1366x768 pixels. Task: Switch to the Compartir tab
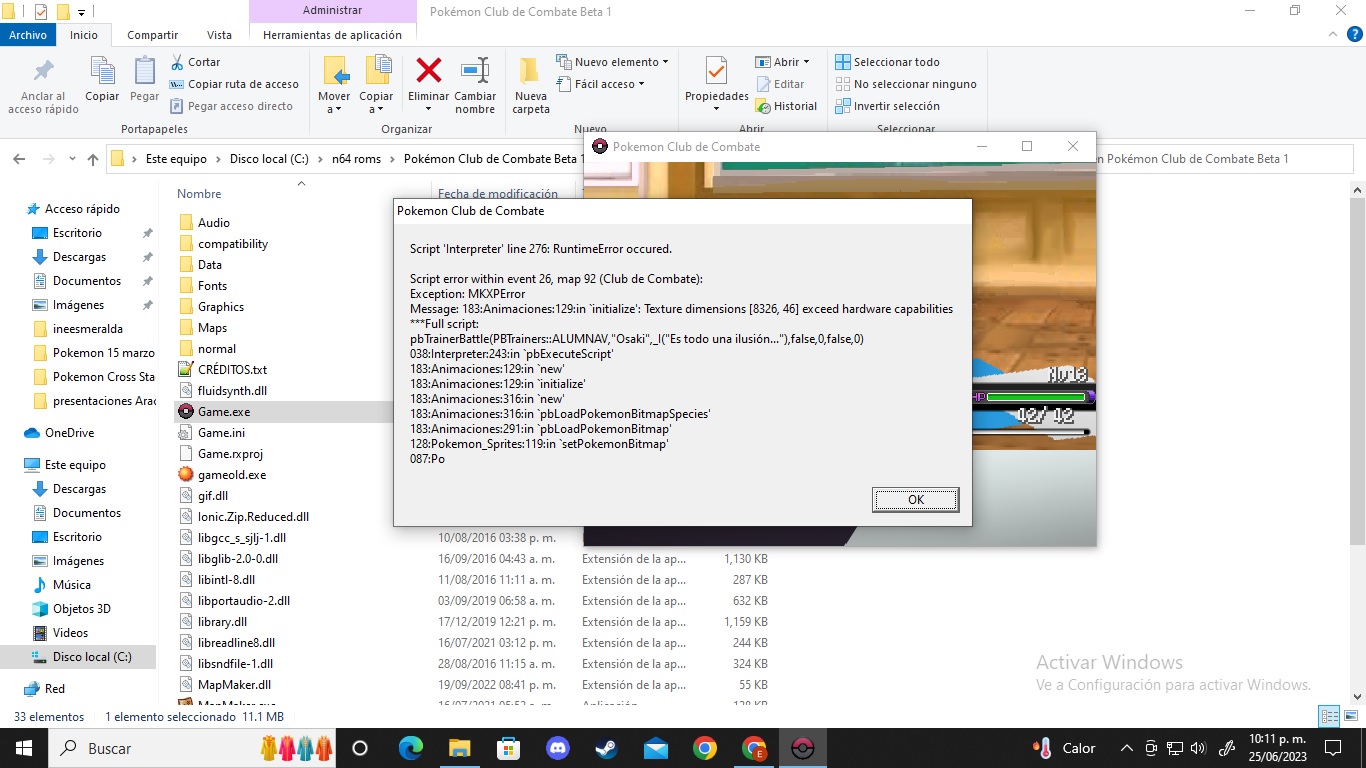(x=152, y=35)
